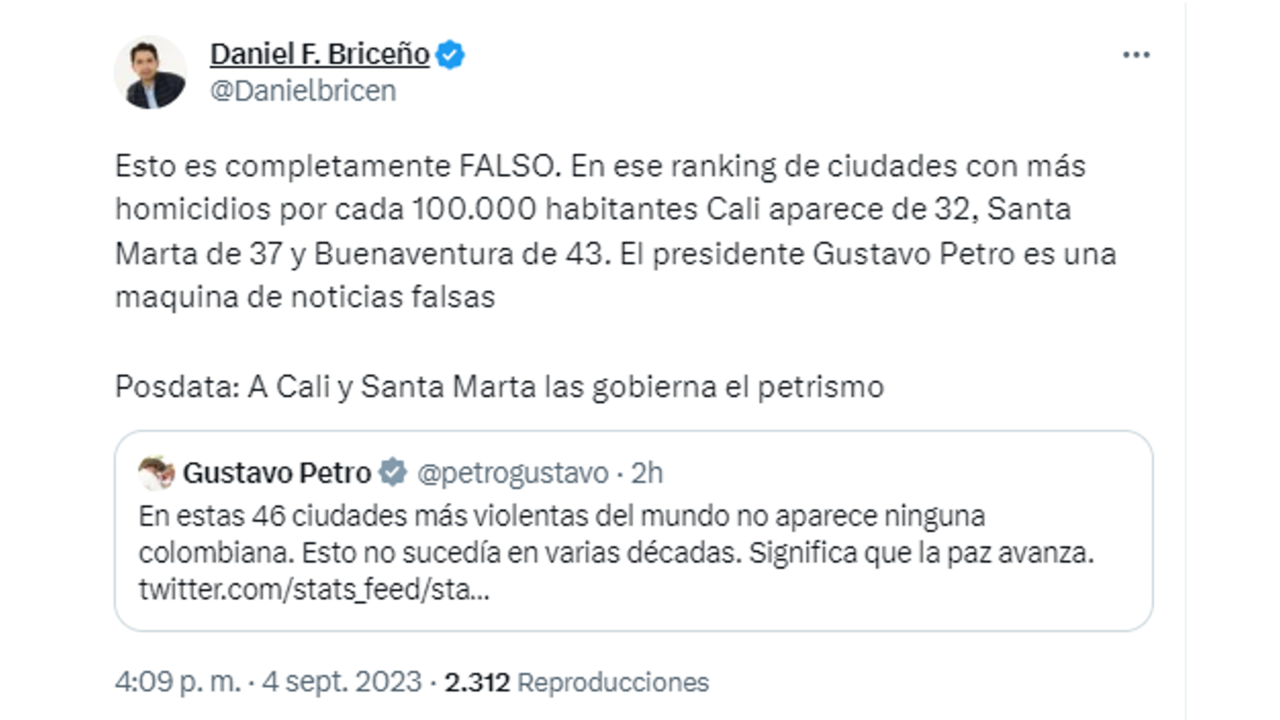Screen dimensions: 1280x720
Task: Select Petro's avatar in the quoted tweet
Action: (158, 473)
